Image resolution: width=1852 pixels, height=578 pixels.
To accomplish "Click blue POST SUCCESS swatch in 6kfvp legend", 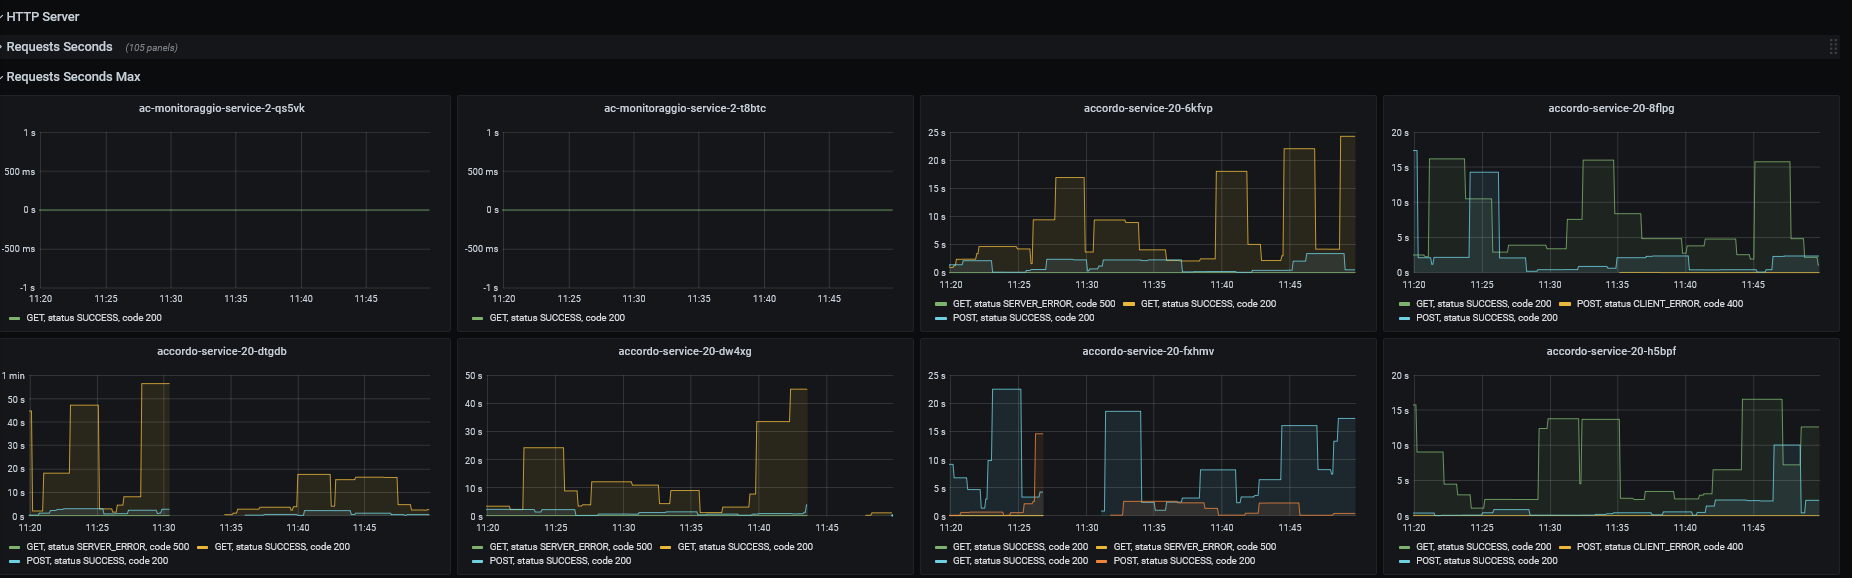I will [940, 318].
